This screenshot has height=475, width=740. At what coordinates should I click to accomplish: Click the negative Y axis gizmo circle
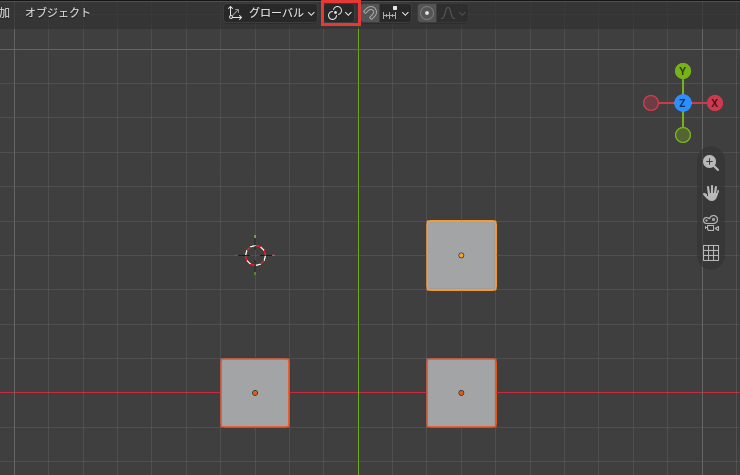[x=683, y=135]
